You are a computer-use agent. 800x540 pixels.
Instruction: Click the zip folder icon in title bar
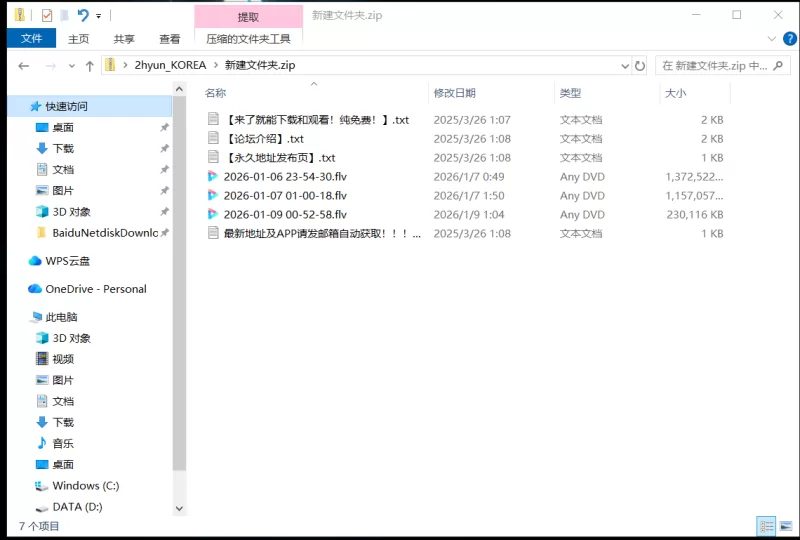(x=19, y=15)
